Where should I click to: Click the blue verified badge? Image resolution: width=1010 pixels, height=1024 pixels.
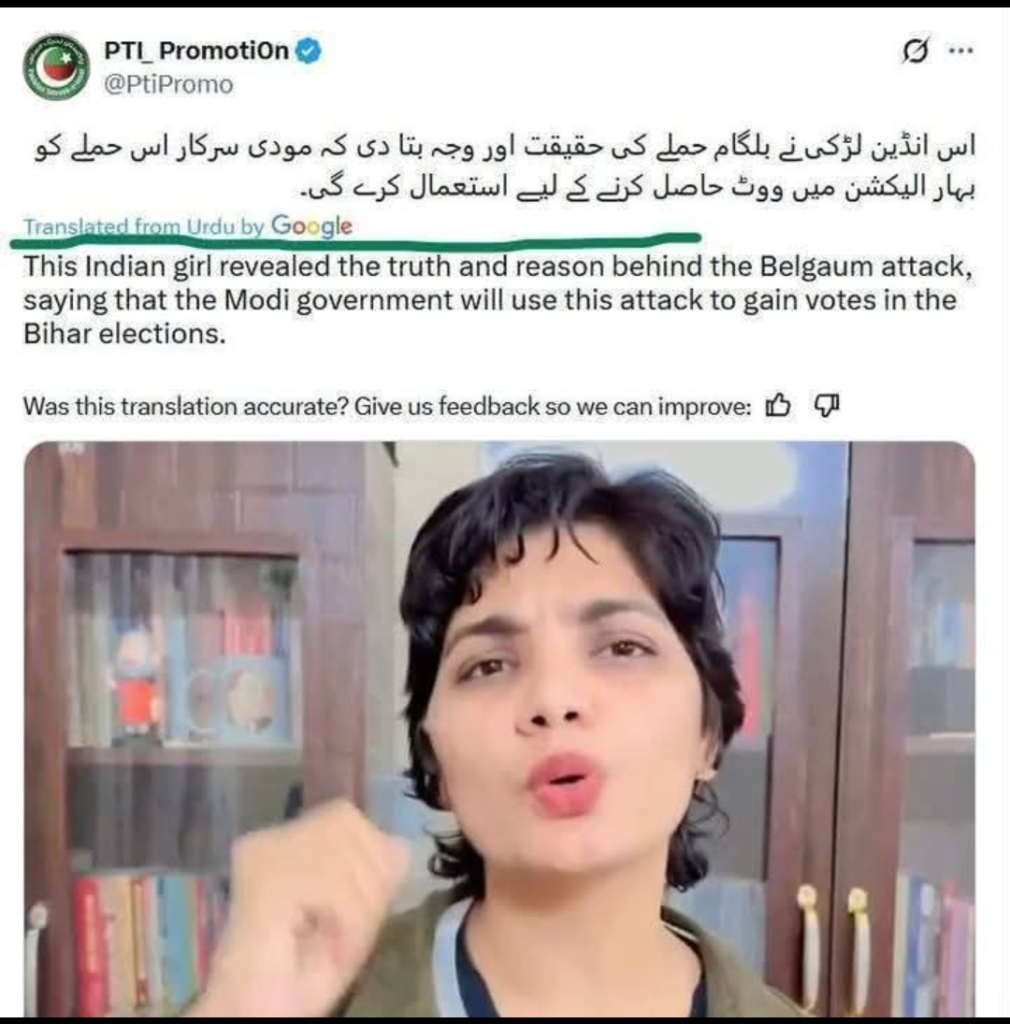309,50
